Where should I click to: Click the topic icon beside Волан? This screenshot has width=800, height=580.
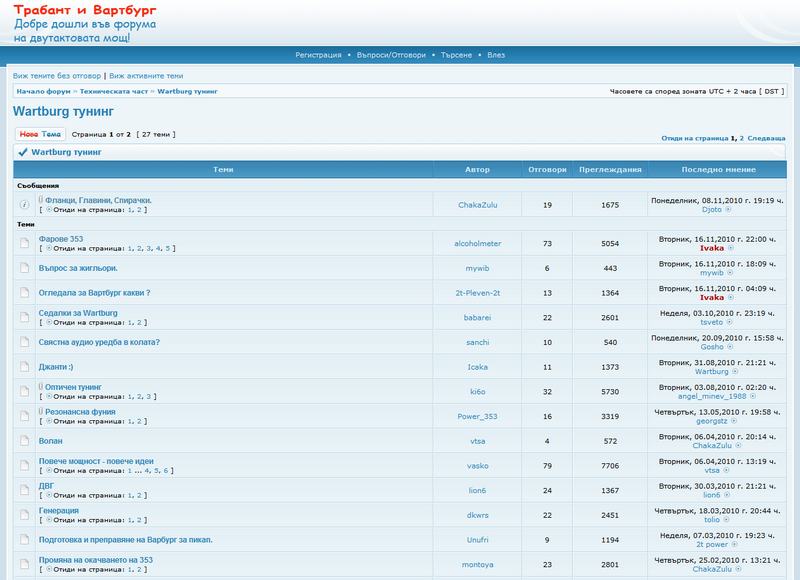click(24, 441)
